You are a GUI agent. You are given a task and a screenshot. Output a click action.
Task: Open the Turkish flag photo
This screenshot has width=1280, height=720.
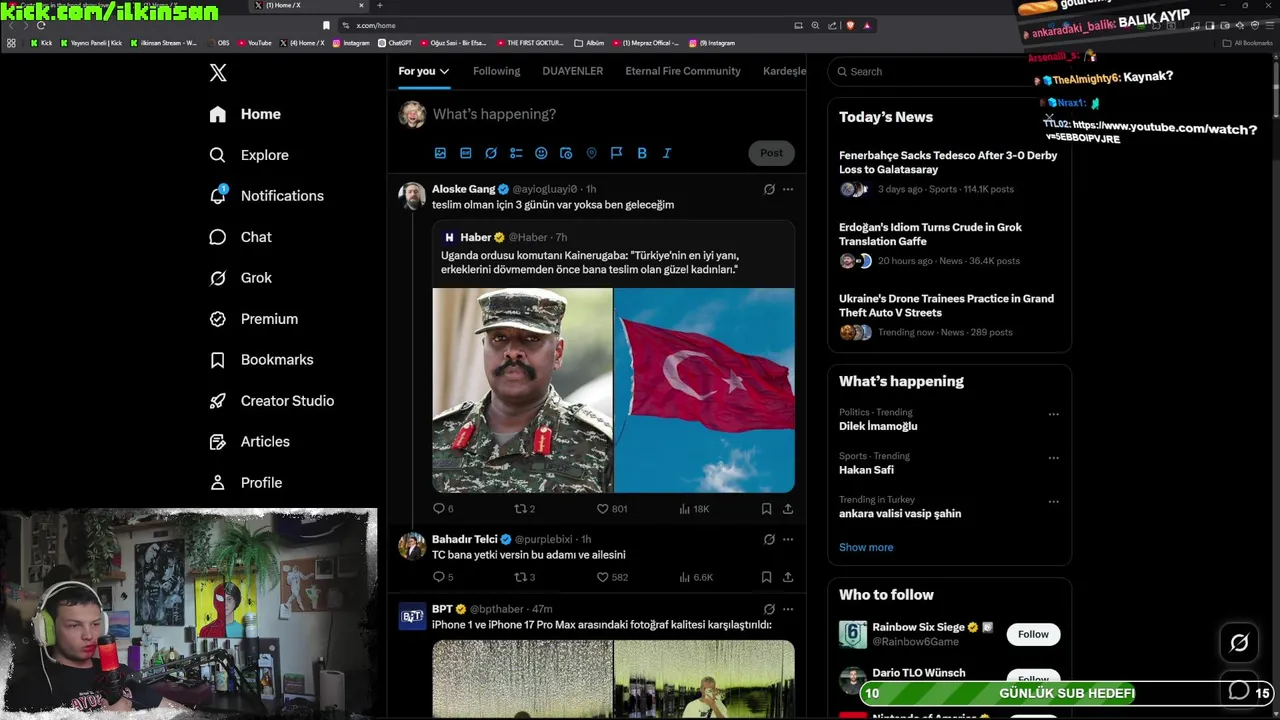pyautogui.click(x=705, y=390)
